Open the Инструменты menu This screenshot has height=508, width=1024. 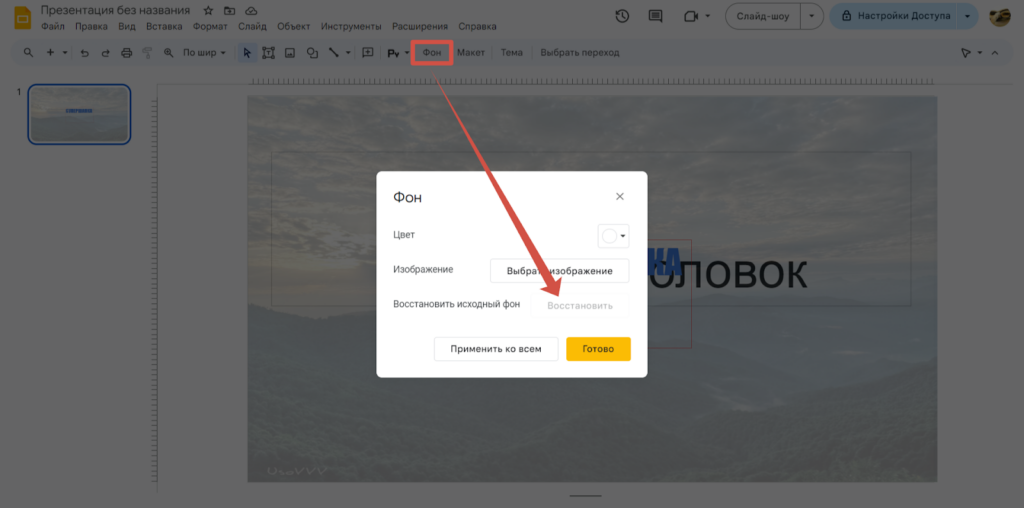(x=351, y=27)
